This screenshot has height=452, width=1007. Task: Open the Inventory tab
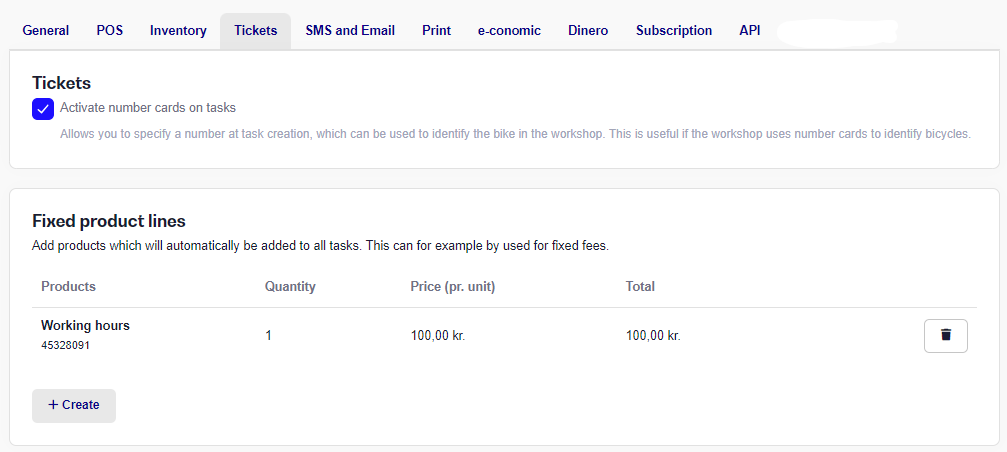179,30
